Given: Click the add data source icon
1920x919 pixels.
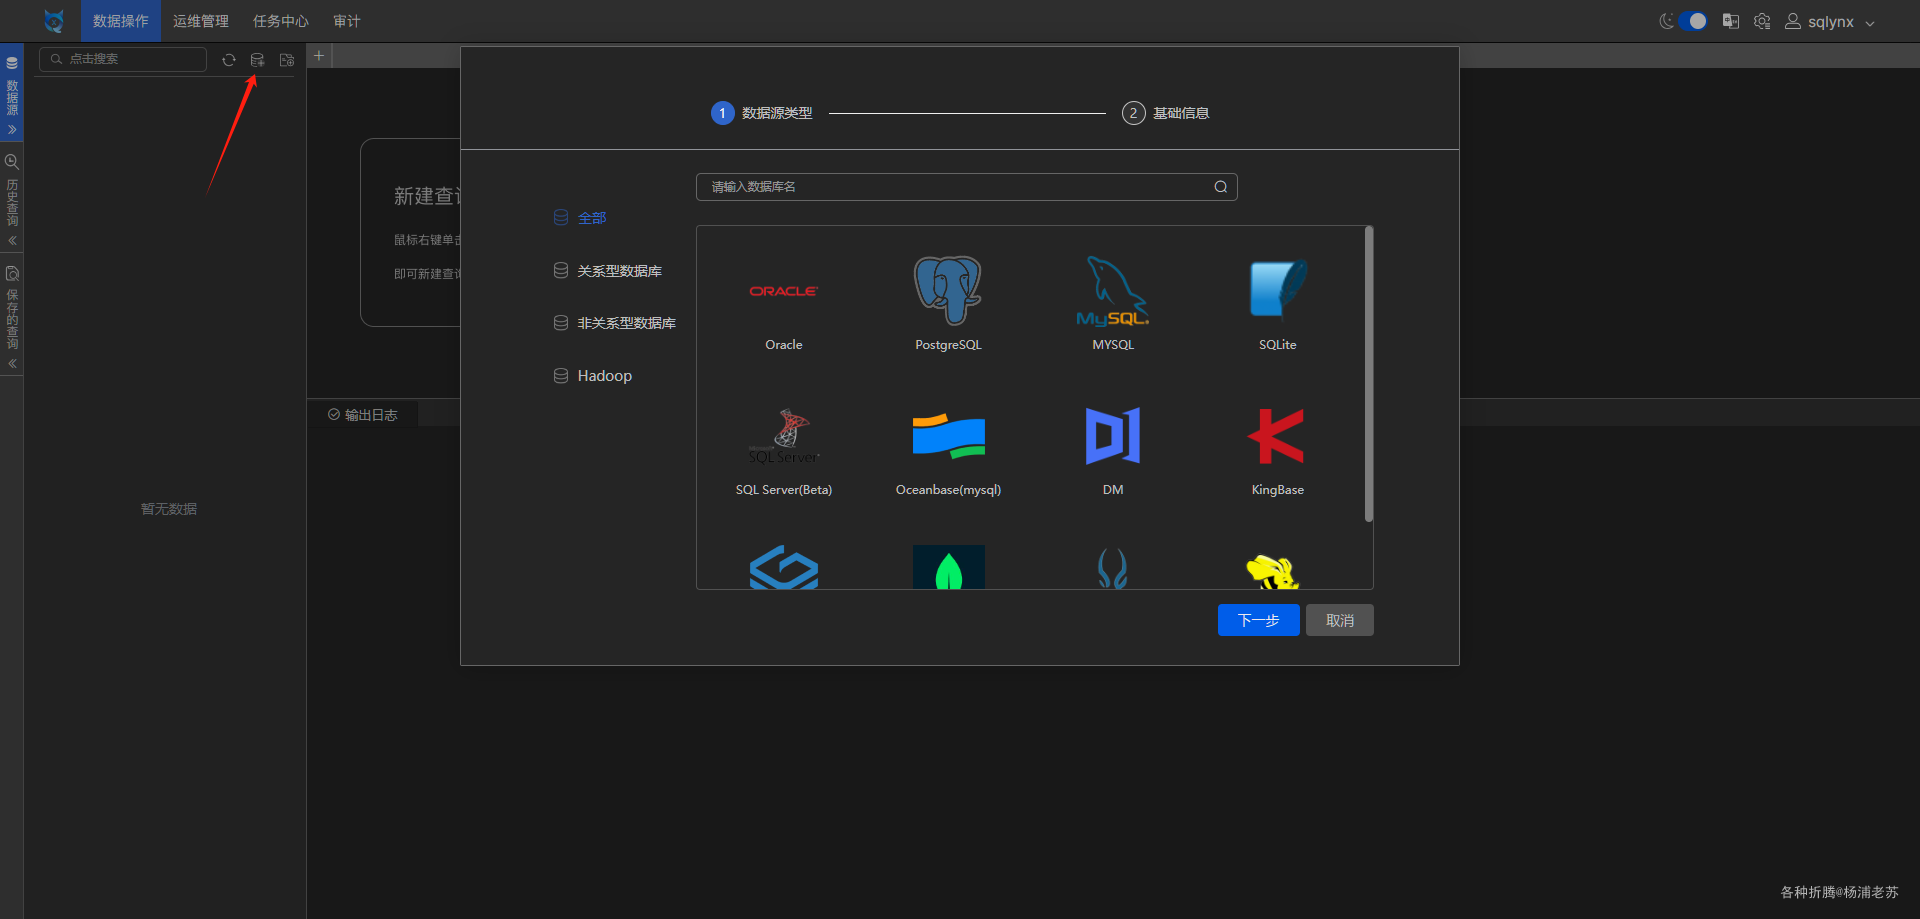Looking at the screenshot, I should pyautogui.click(x=257, y=60).
